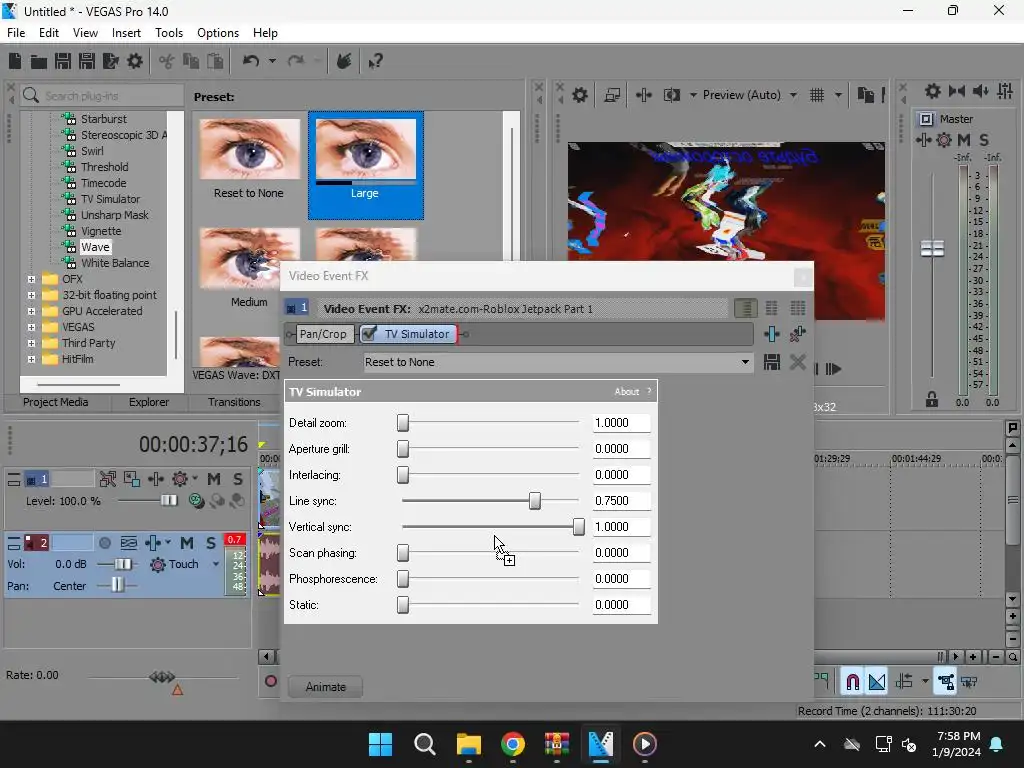Enable snapping magnet icon below timeline
This screenshot has width=1024, height=768.
coord(852,682)
